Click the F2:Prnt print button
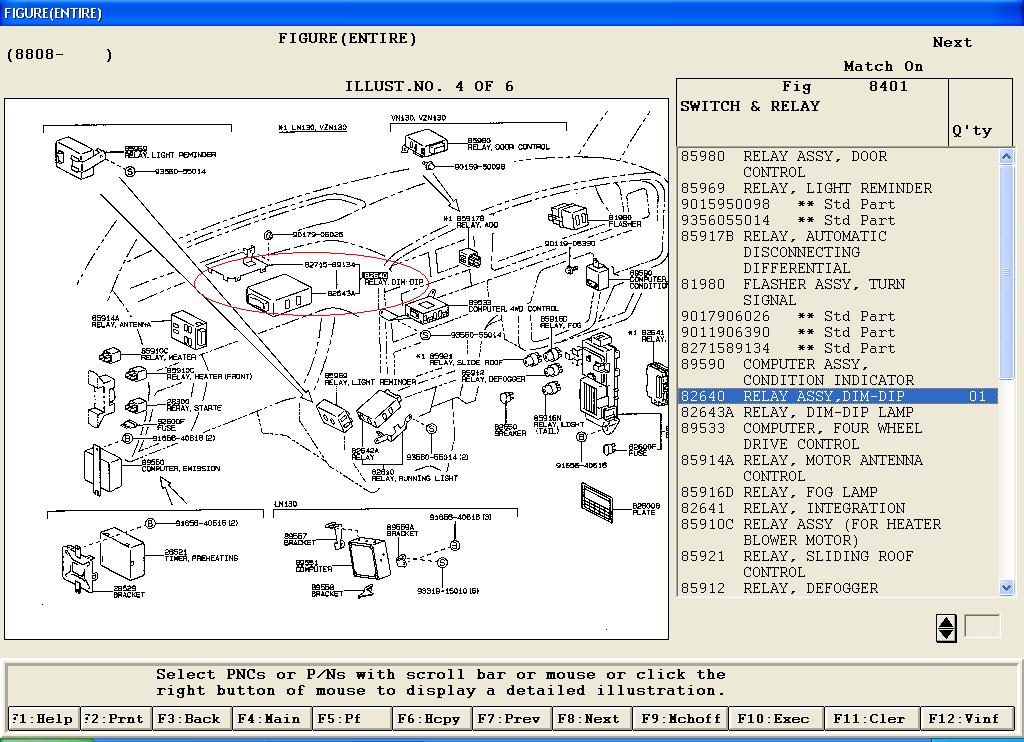The width and height of the screenshot is (1024, 742). 115,718
